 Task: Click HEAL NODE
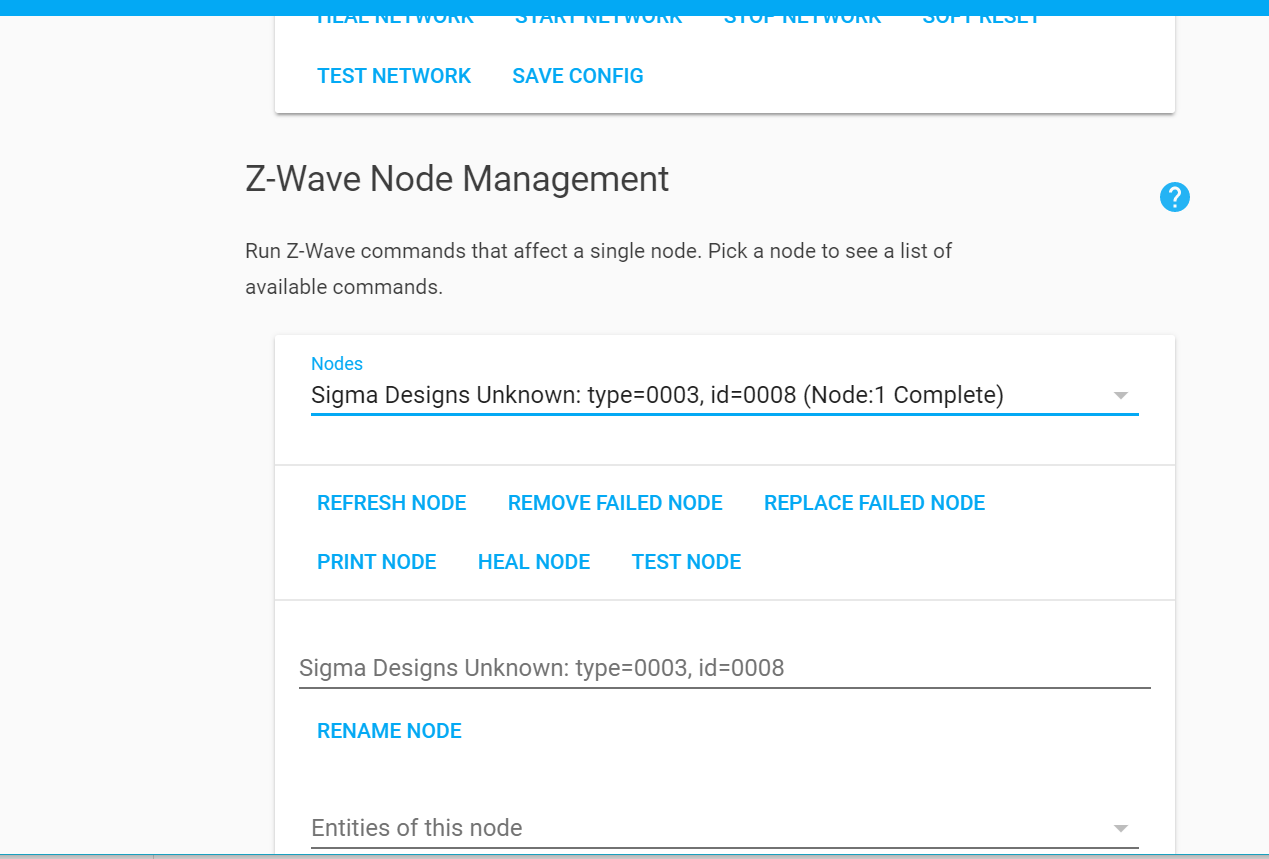(x=534, y=561)
